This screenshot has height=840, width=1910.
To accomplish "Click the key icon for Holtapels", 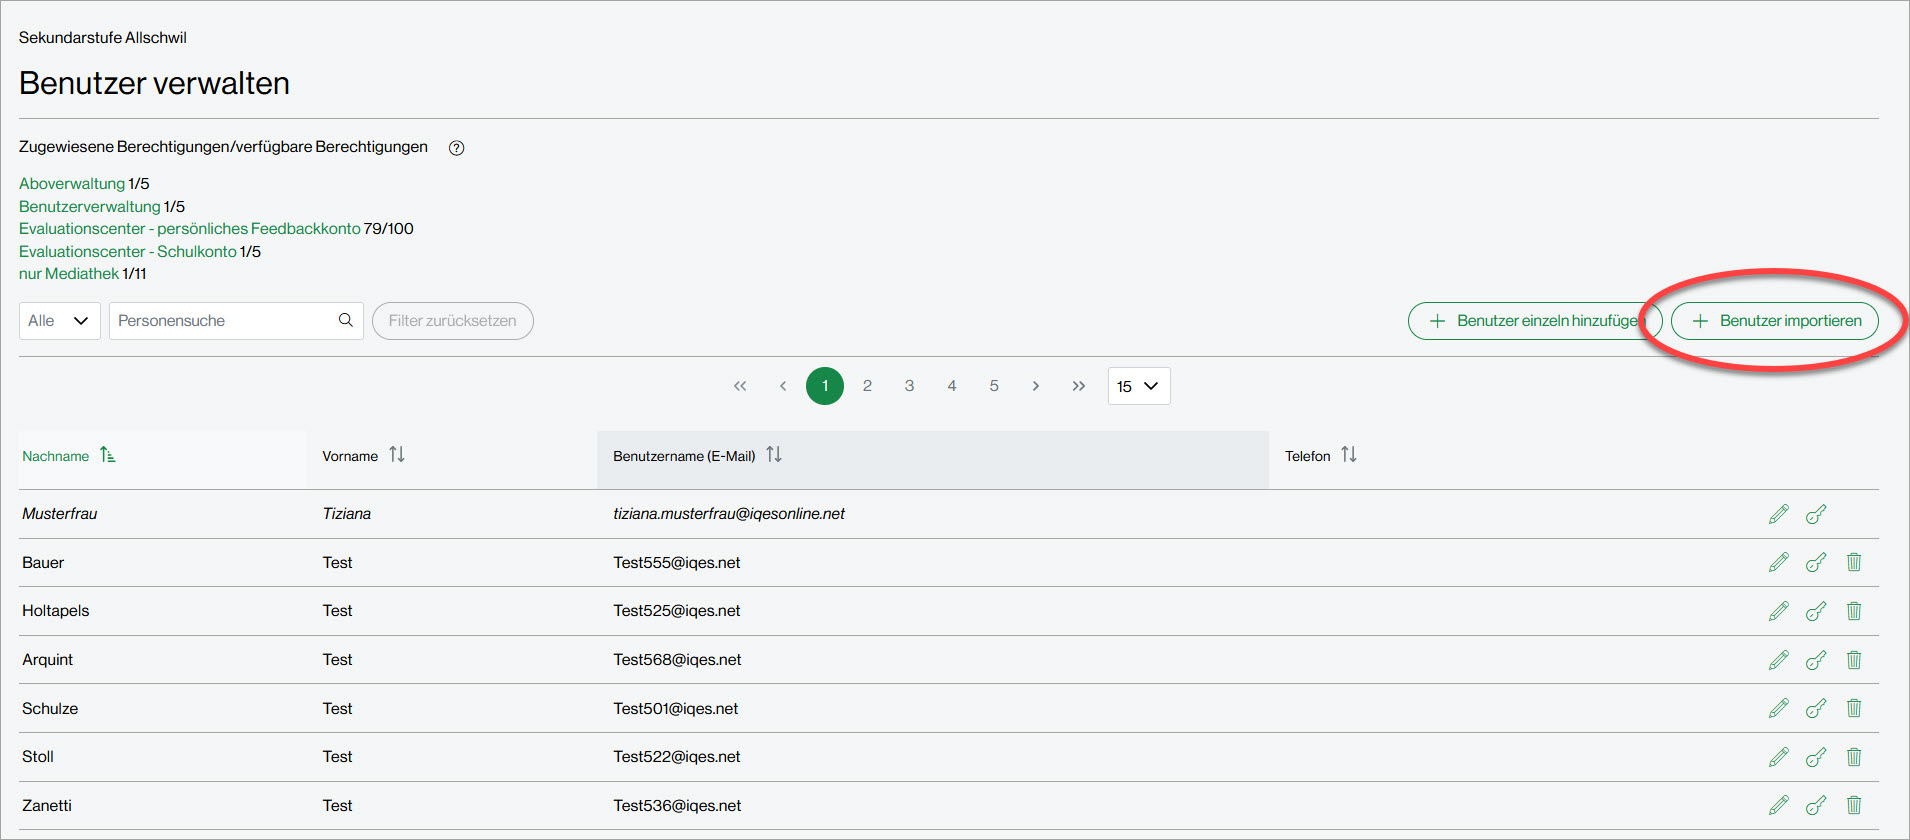I will [x=1816, y=611].
